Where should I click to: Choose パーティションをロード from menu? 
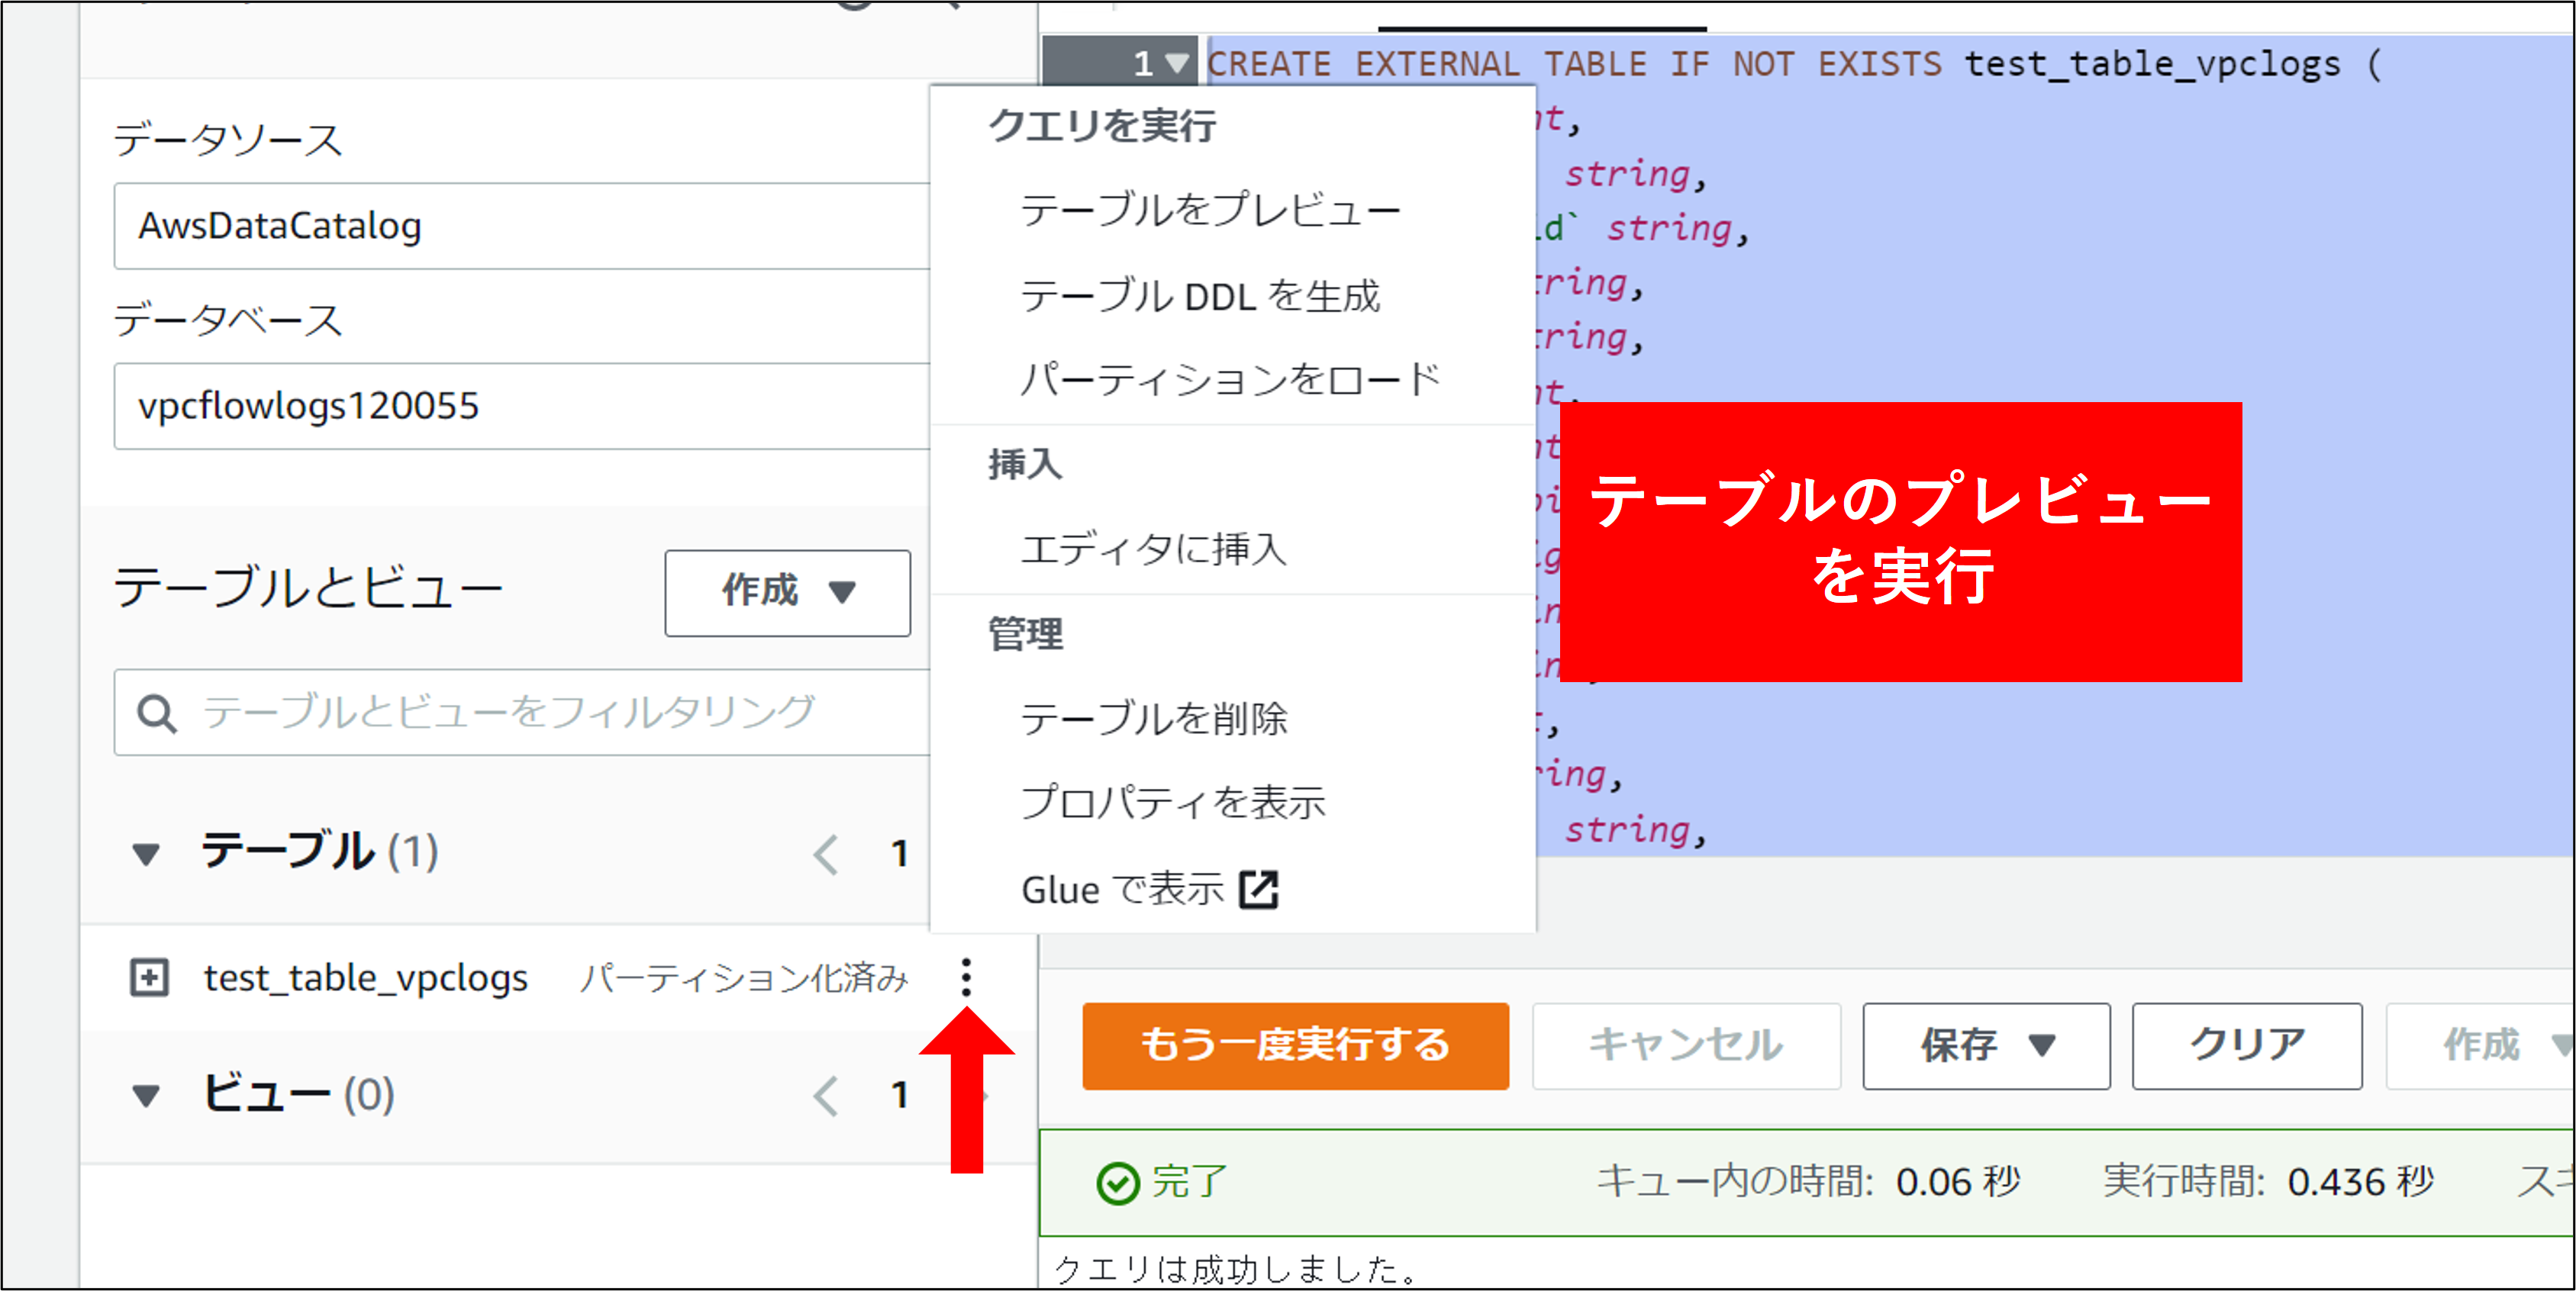coord(1229,380)
